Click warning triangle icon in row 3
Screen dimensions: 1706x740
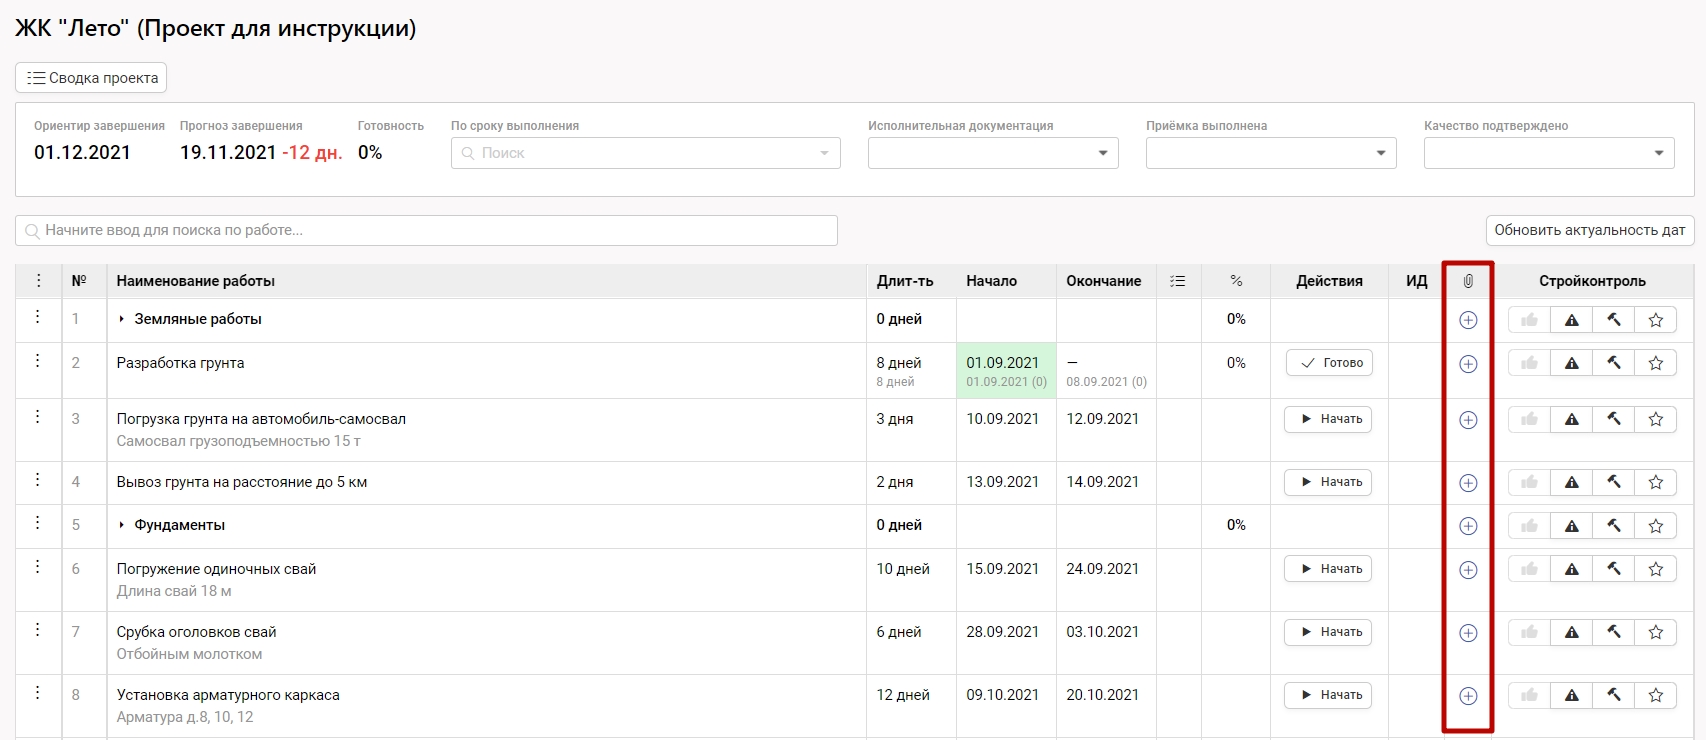[1572, 420]
